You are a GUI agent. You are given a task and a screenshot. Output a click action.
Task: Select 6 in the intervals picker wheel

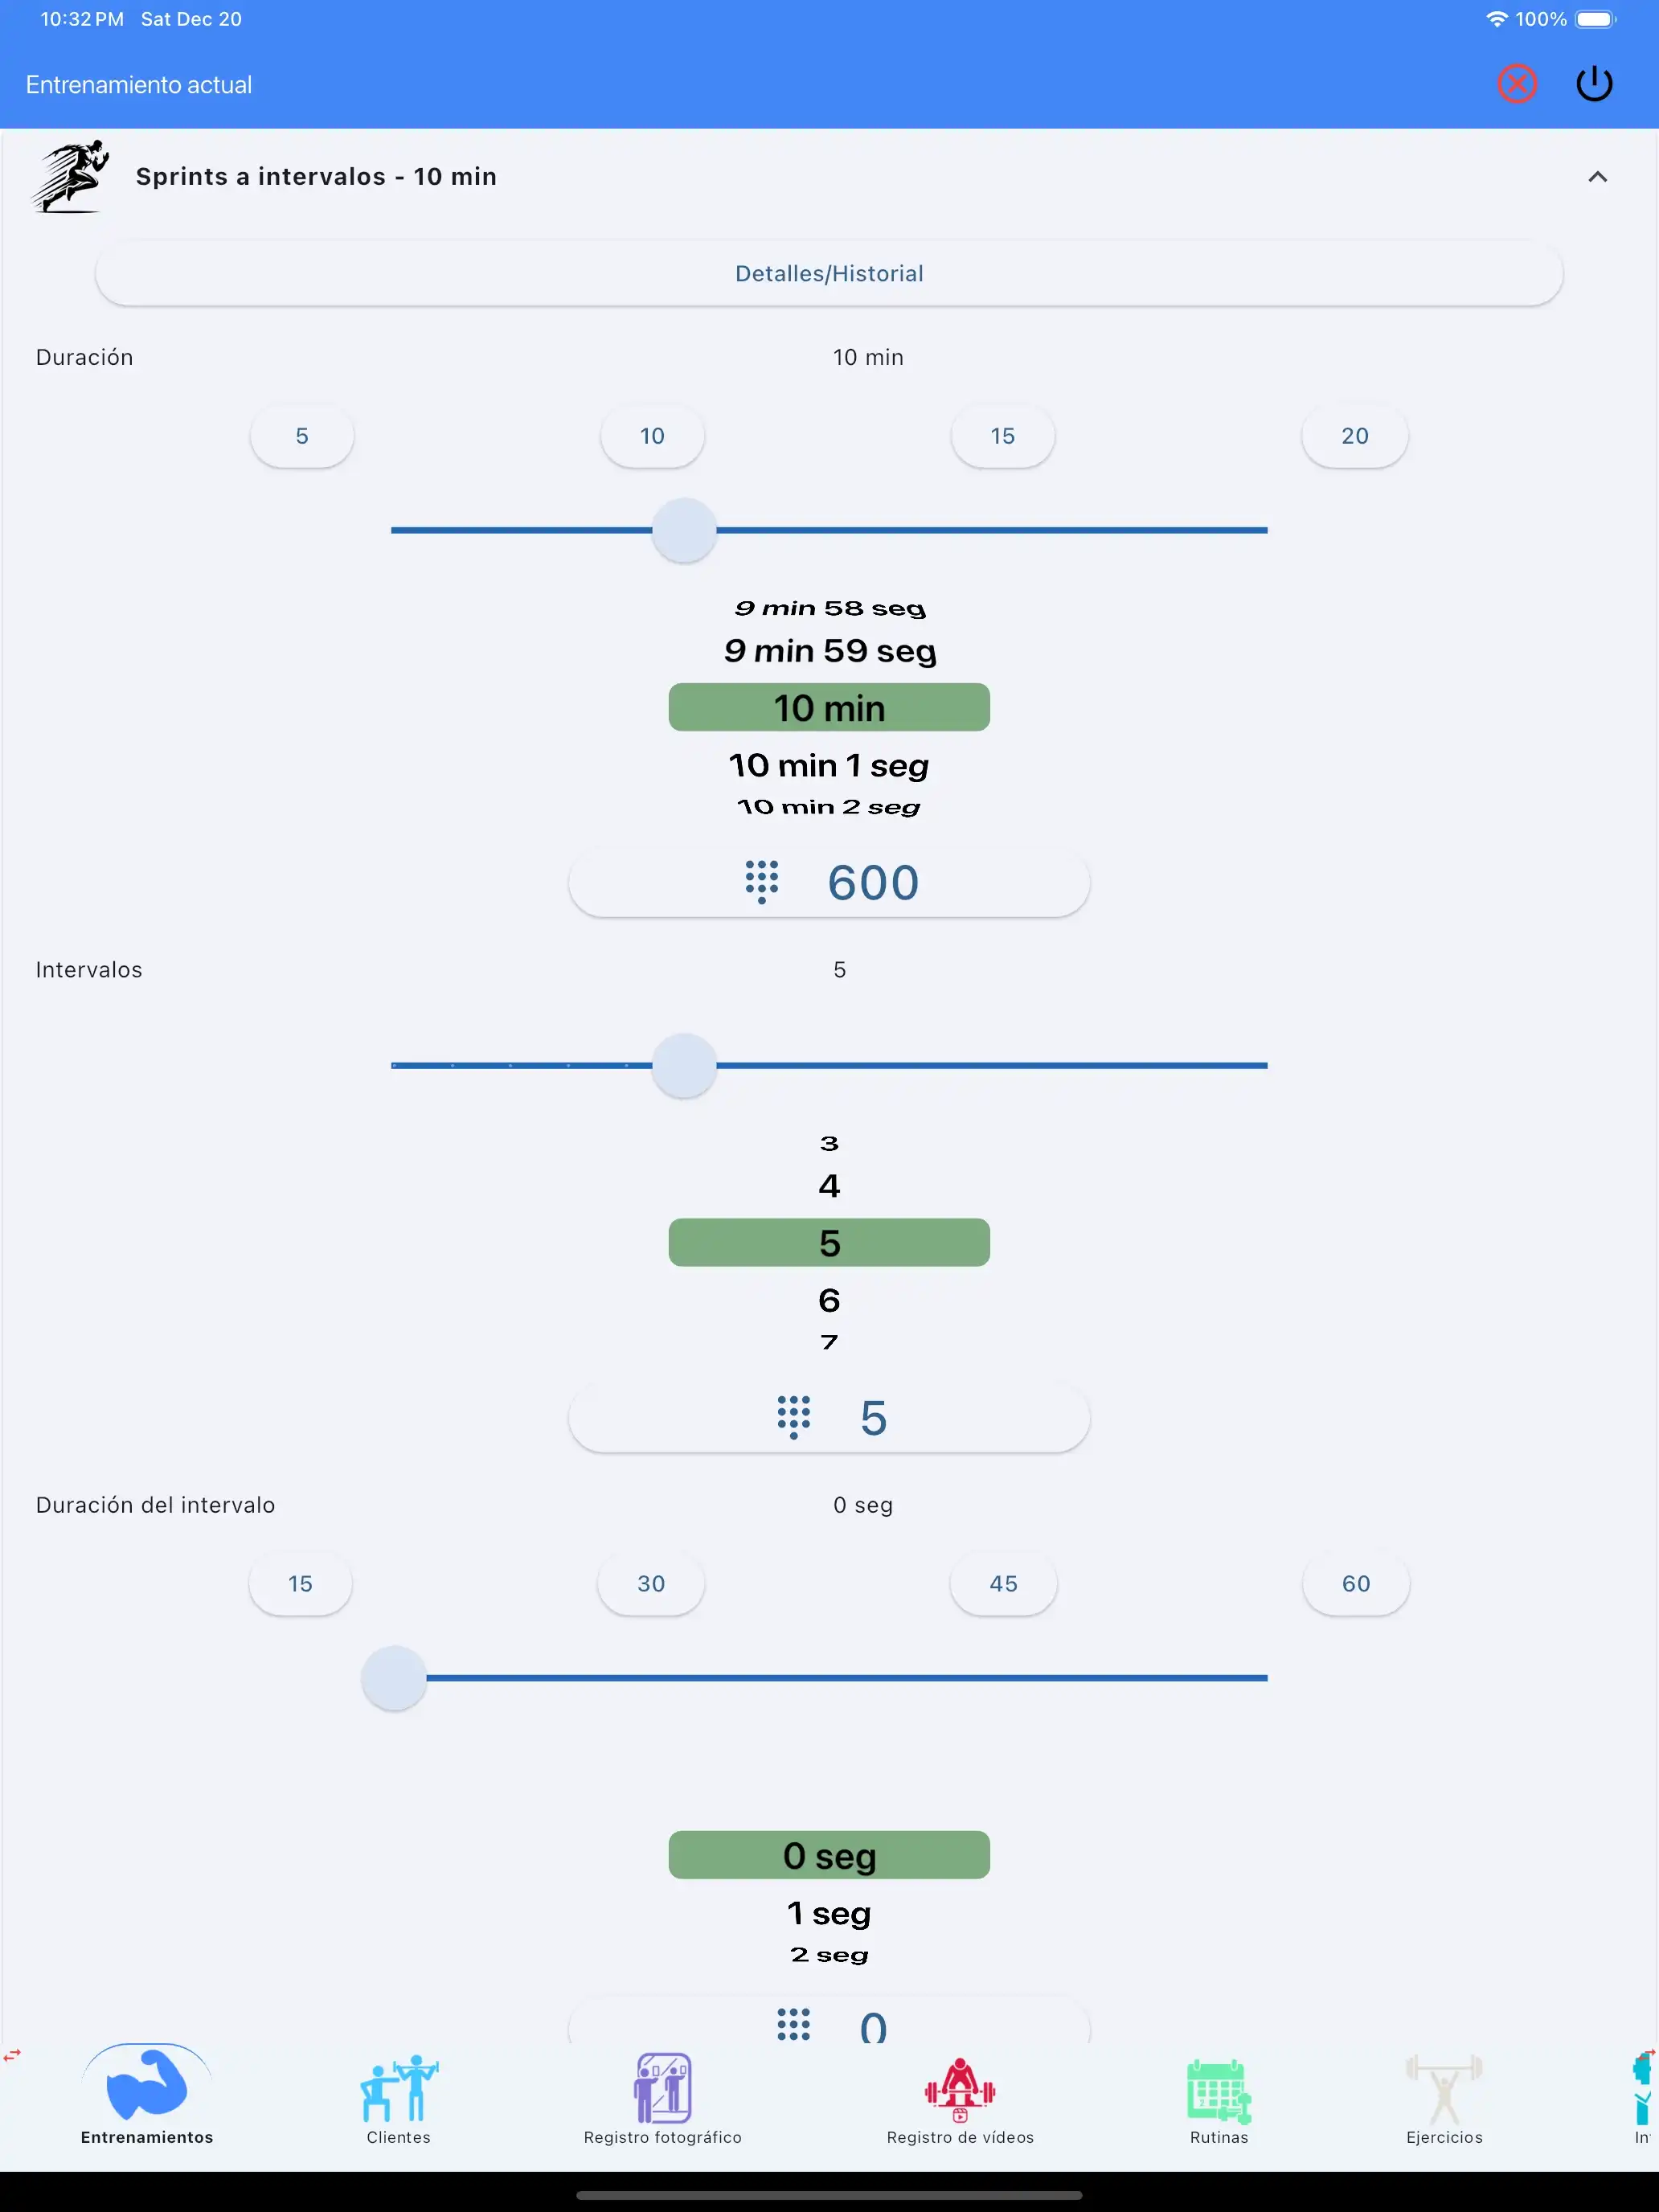click(x=829, y=1300)
